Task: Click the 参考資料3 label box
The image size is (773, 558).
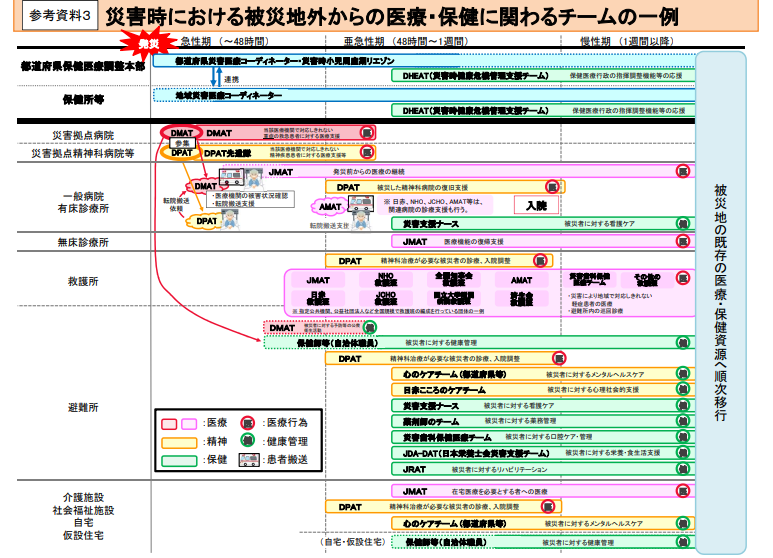Action: [x=60, y=16]
